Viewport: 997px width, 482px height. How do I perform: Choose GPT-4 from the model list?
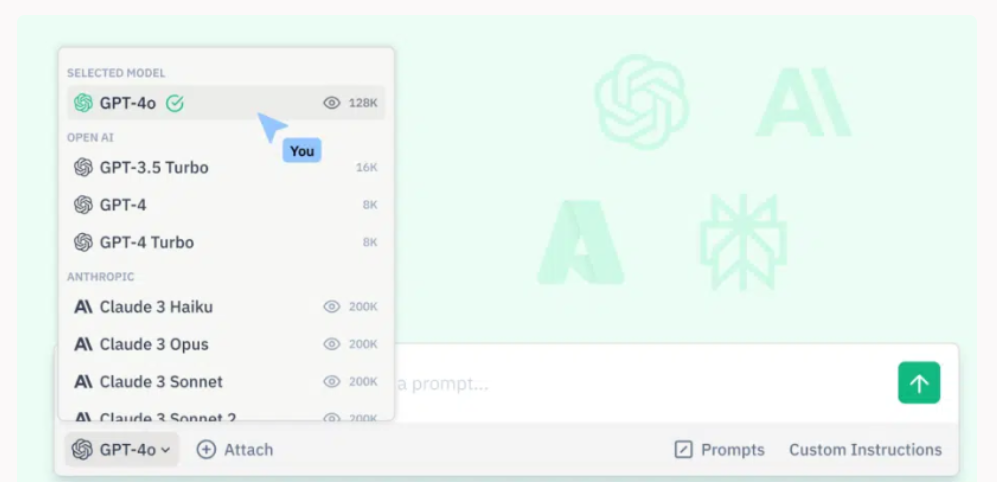tap(226, 205)
